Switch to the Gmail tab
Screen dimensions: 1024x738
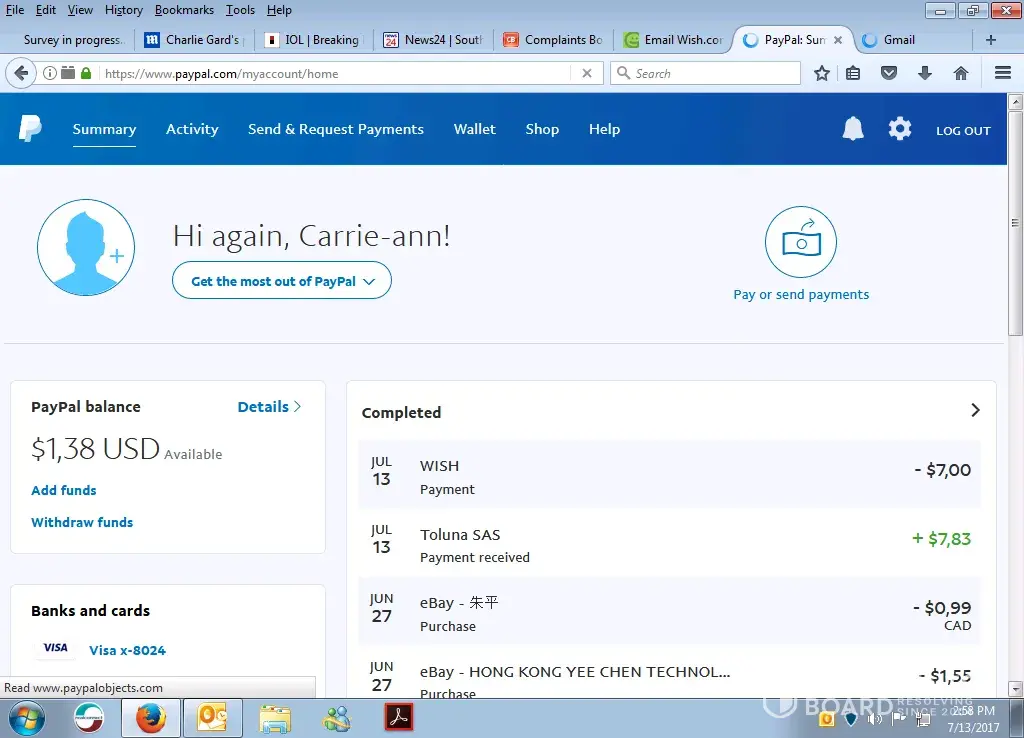pos(898,40)
